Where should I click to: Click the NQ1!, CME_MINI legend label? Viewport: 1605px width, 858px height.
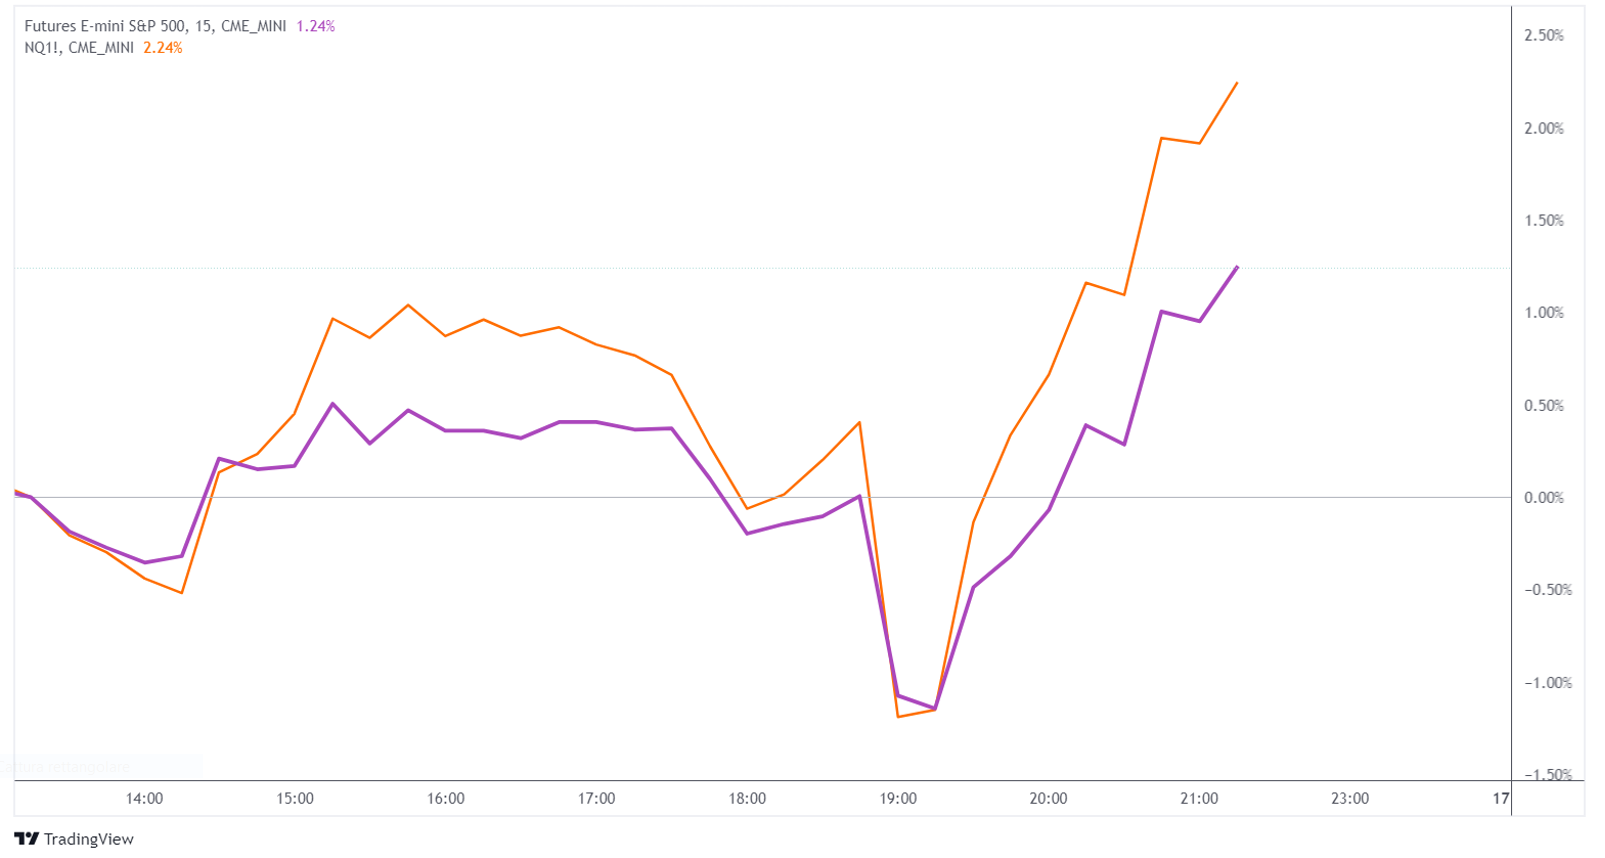pos(79,47)
